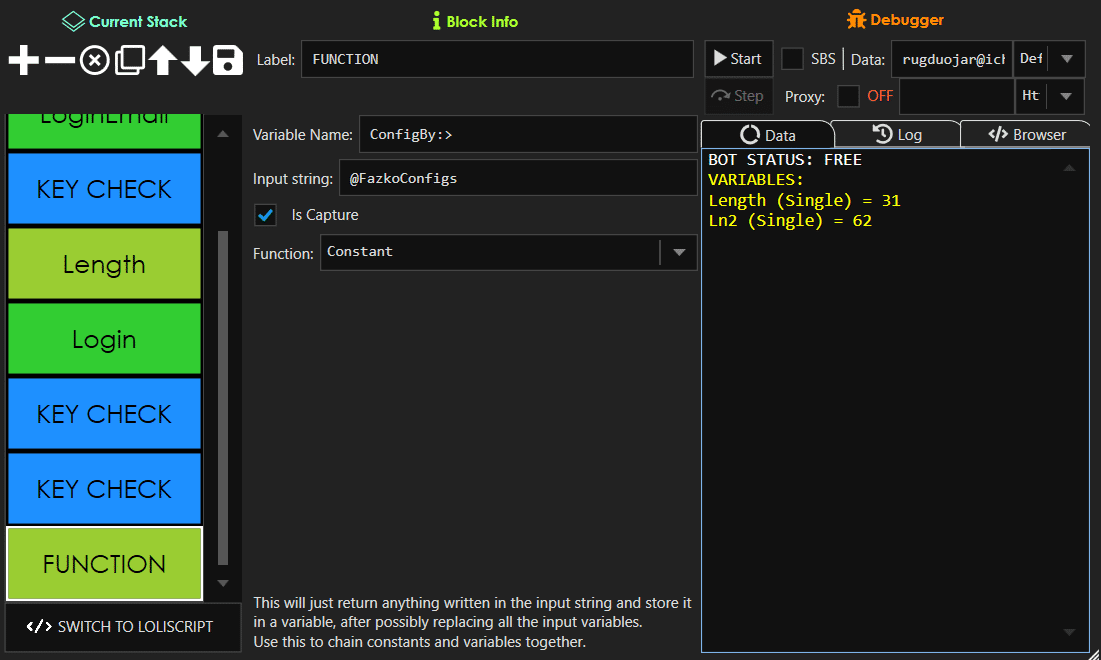Click Switch to LoliScript
The height and width of the screenshot is (660, 1101).
122,628
